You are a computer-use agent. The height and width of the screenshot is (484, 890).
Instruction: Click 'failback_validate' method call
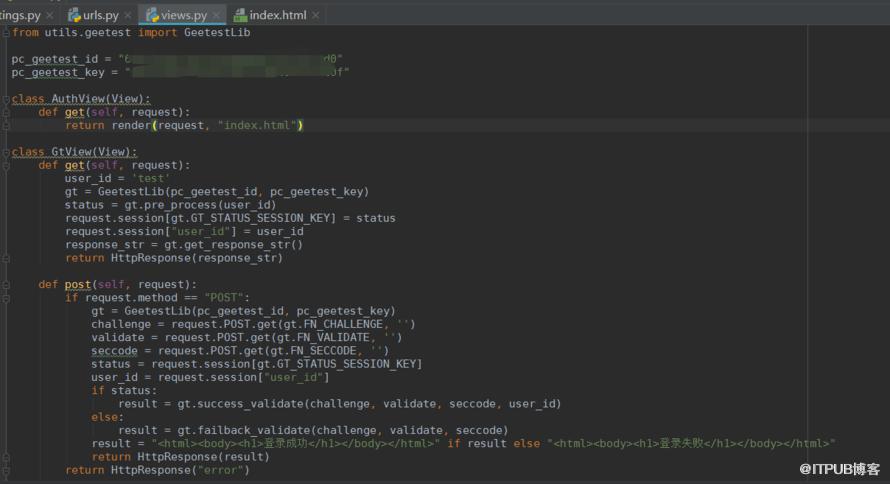253,431
